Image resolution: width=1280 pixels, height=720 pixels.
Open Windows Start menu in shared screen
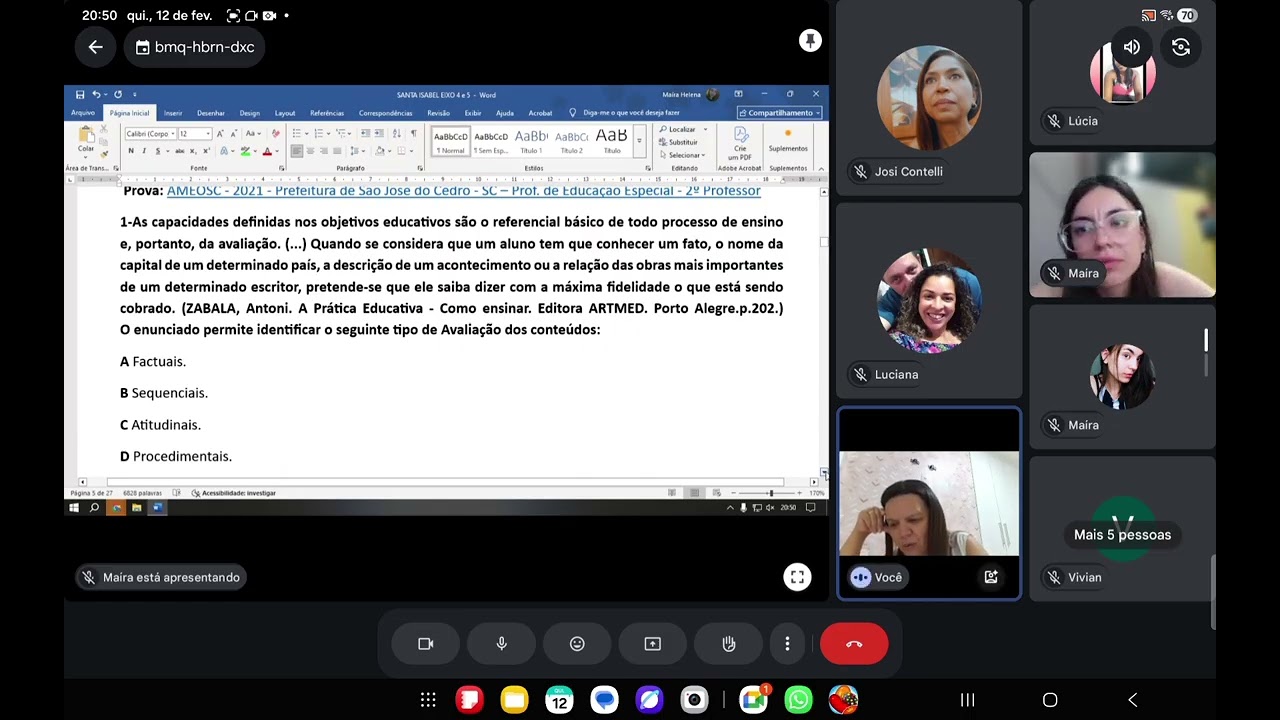tap(74, 508)
